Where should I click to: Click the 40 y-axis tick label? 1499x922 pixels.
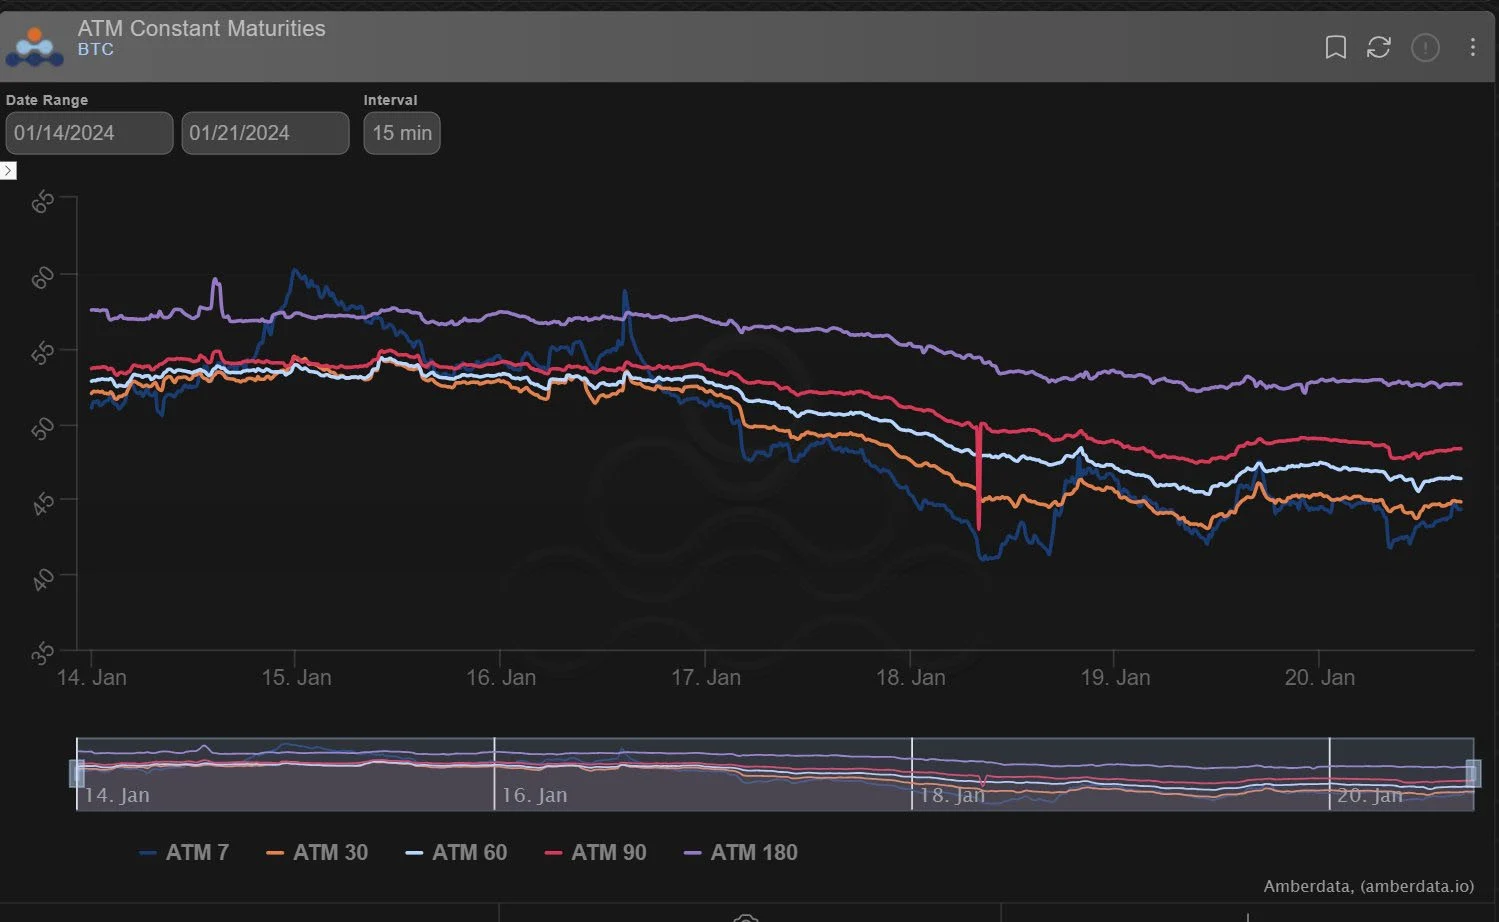click(x=43, y=579)
